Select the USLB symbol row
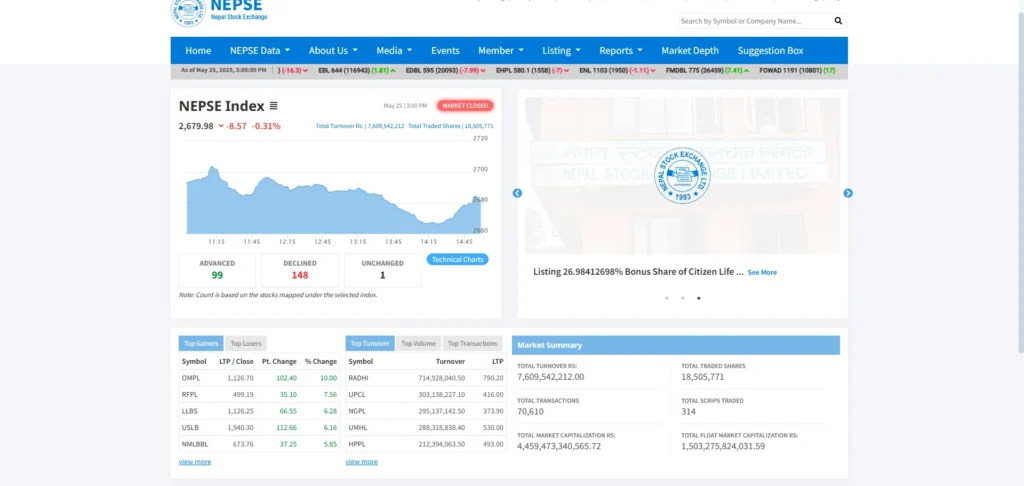This screenshot has width=1024, height=486. (x=259, y=427)
